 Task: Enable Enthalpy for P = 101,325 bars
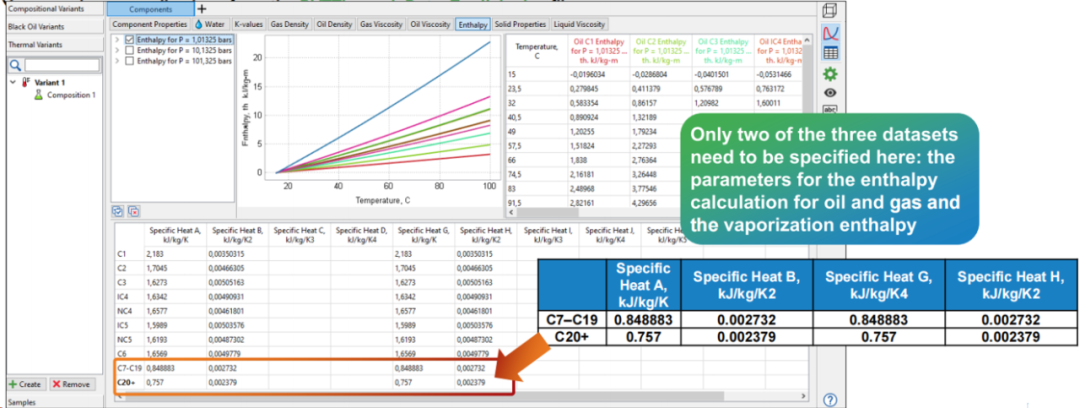[129, 62]
